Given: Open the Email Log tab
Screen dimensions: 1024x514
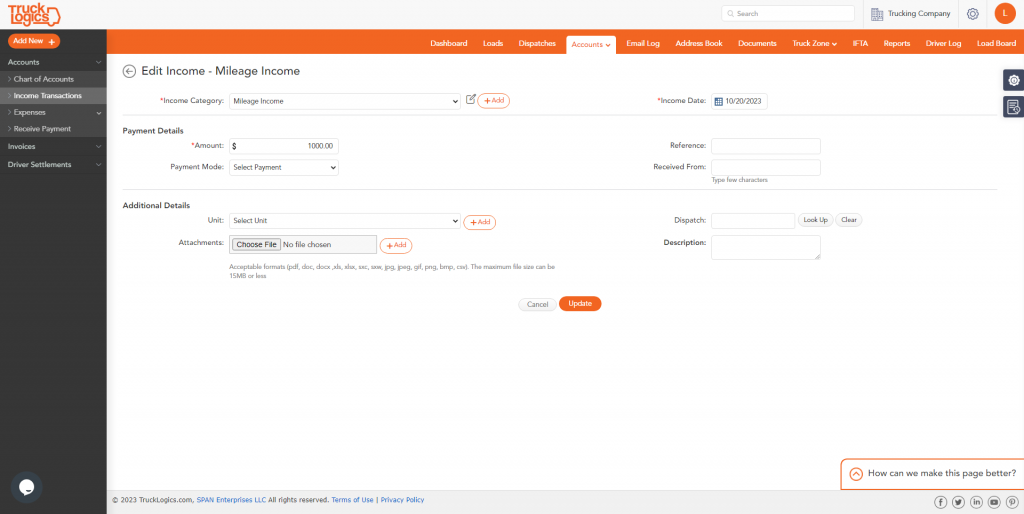Looking at the screenshot, I should click(x=643, y=44).
